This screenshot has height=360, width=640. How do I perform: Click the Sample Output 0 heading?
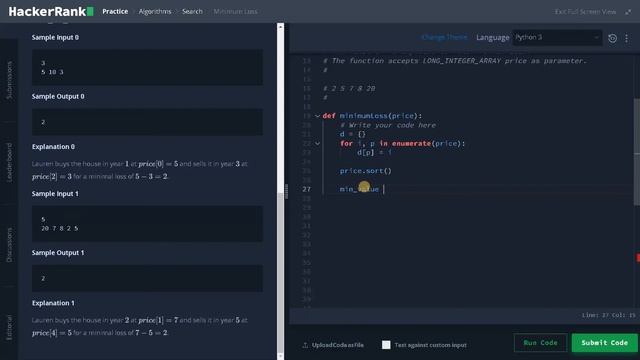click(58, 97)
